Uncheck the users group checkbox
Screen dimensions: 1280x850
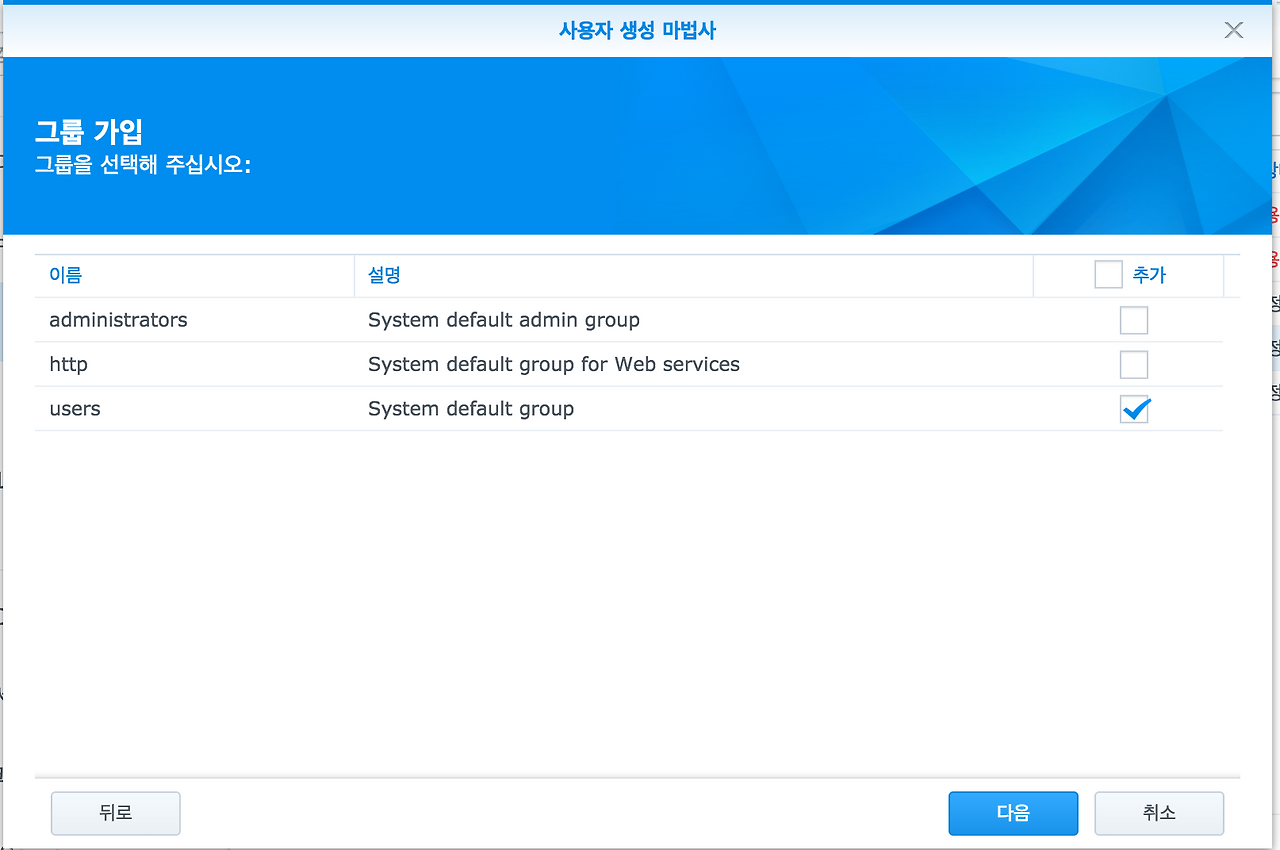tap(1133, 409)
